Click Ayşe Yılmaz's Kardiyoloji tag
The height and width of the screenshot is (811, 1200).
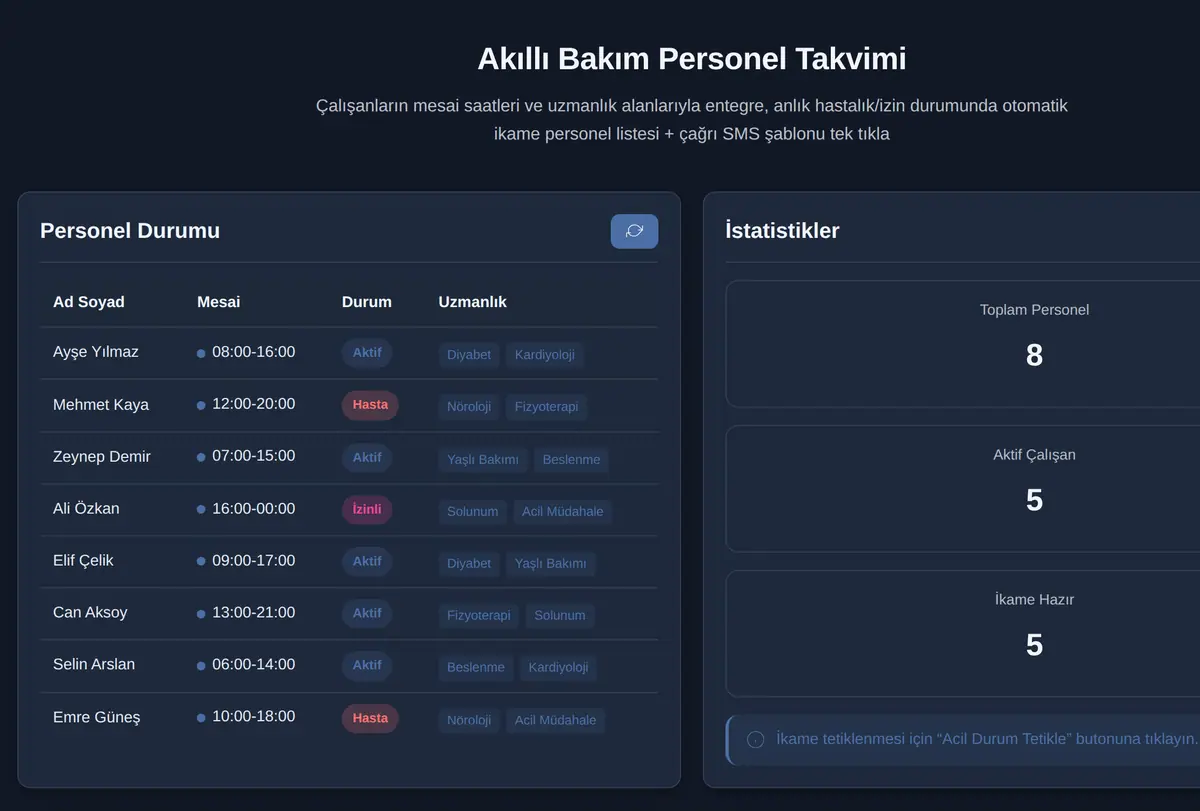tap(545, 355)
